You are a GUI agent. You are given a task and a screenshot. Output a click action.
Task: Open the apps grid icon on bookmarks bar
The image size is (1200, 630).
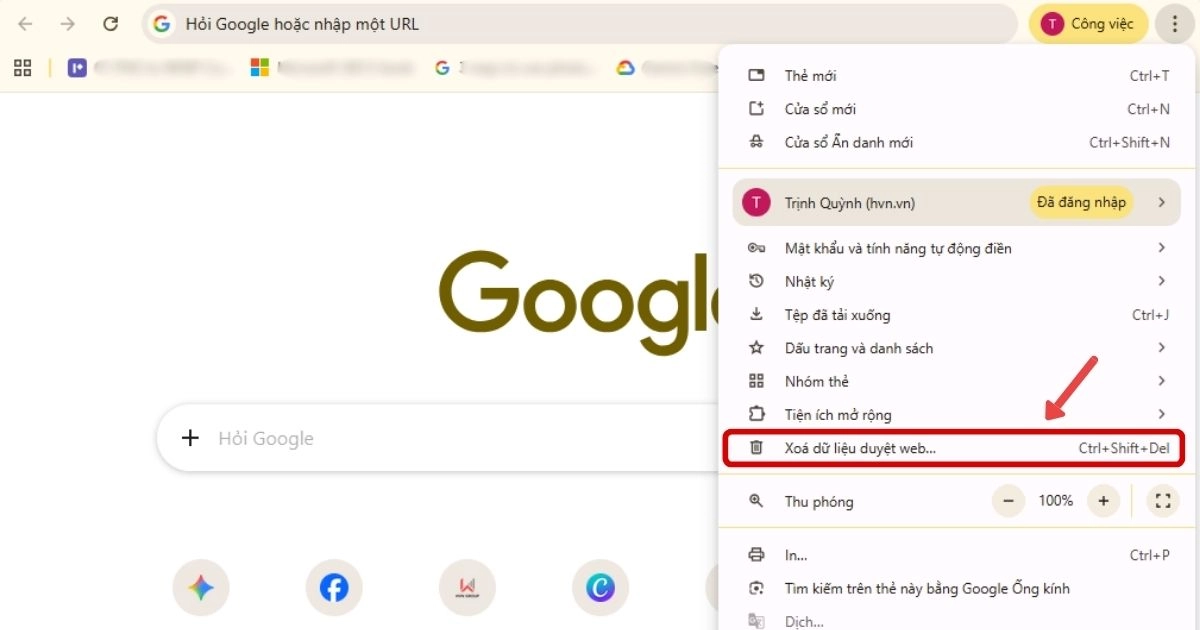(23, 68)
